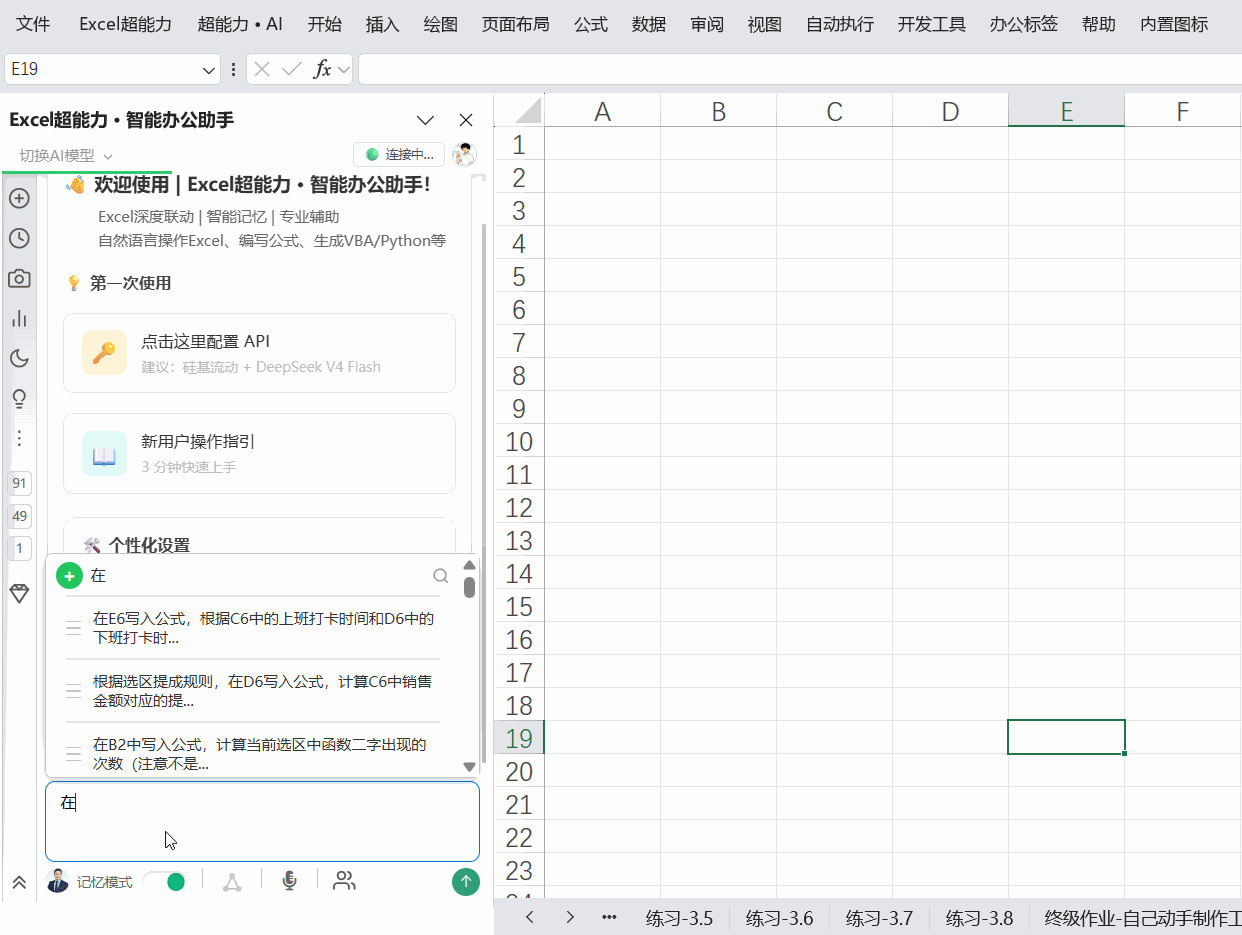Screen dimensions: 1242x935
Task: Click the small avatar beside 记忆模式
Action: click(58, 881)
